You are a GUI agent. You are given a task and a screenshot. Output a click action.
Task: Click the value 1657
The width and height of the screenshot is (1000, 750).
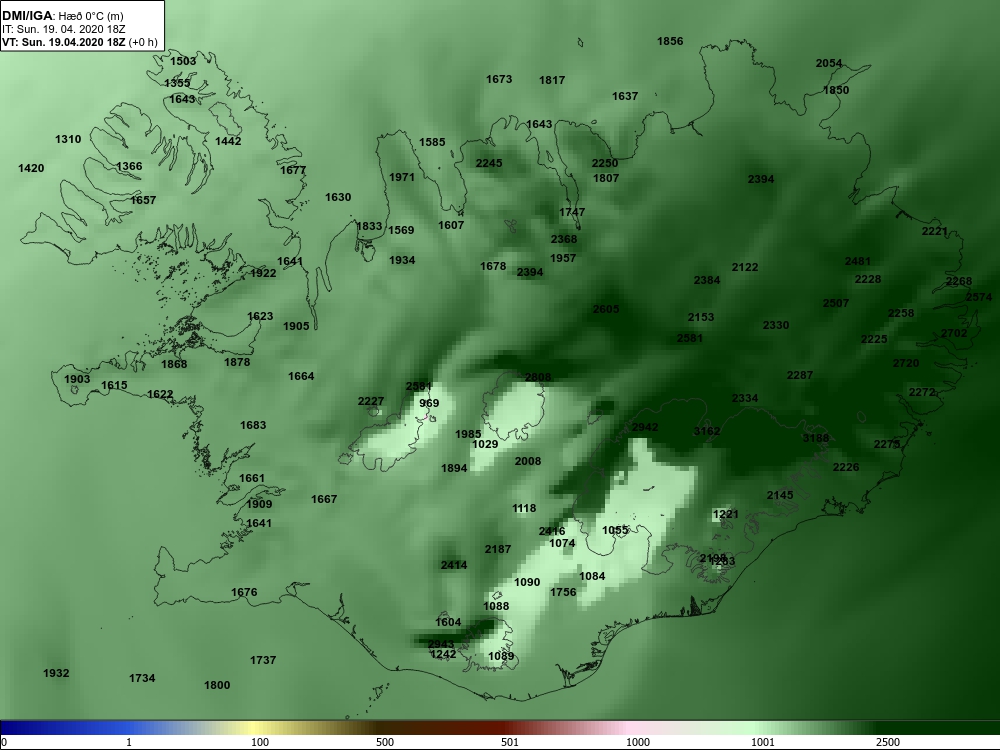143,200
